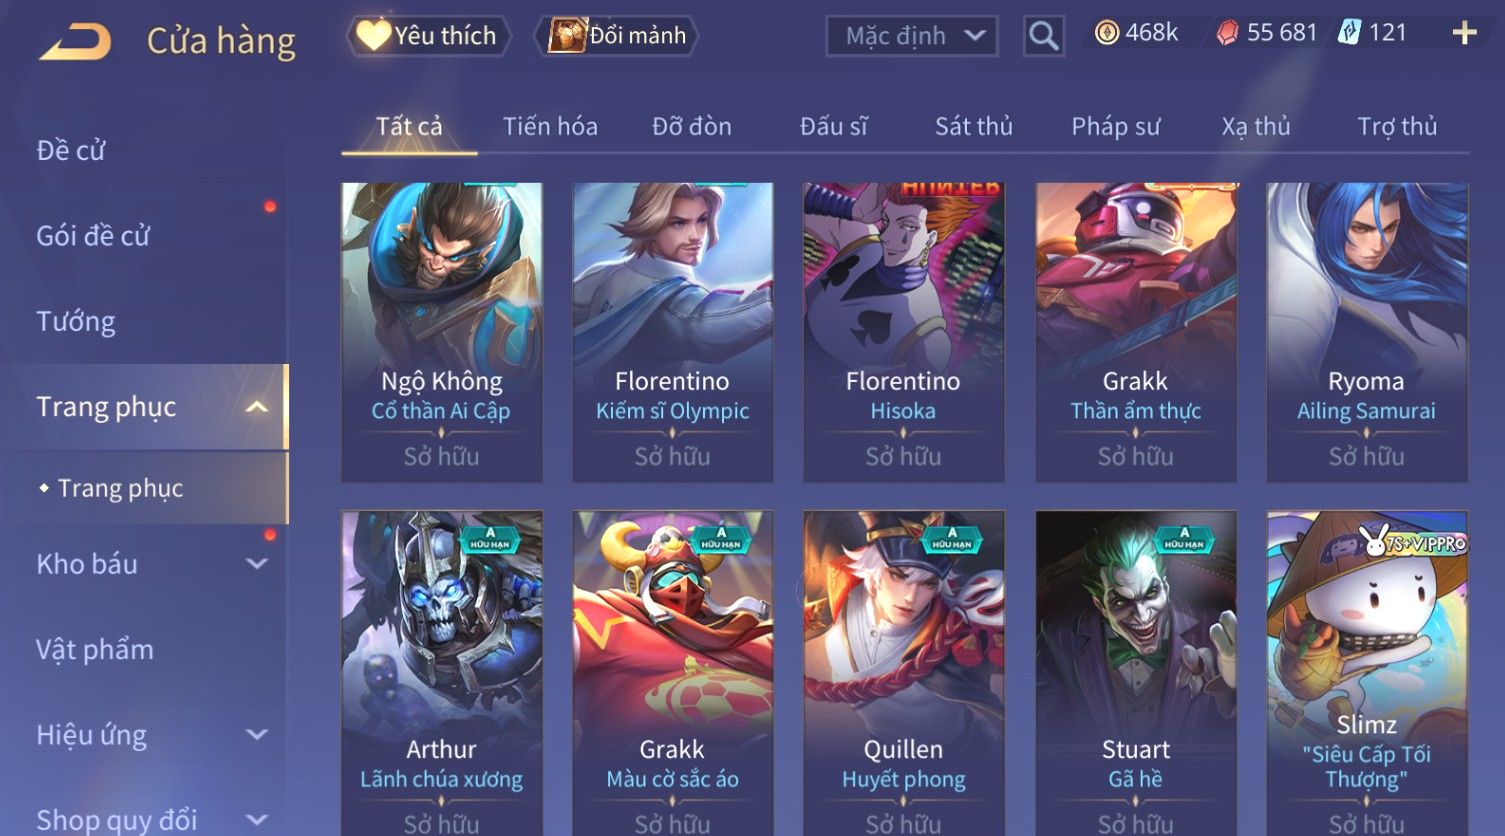This screenshot has width=1505, height=836.
Task: Tap the blue voucher currency icon
Action: click(x=1349, y=33)
